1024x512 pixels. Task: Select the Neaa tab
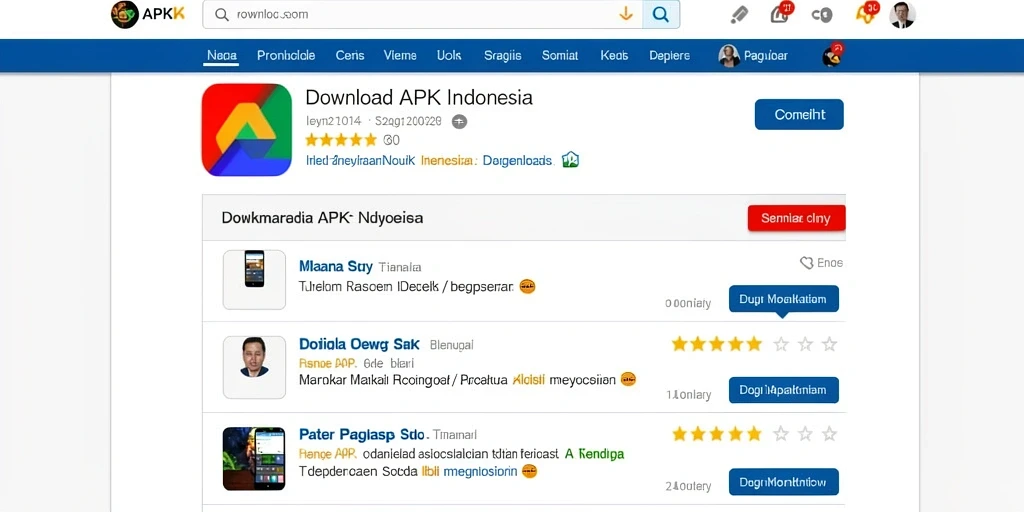click(x=221, y=56)
